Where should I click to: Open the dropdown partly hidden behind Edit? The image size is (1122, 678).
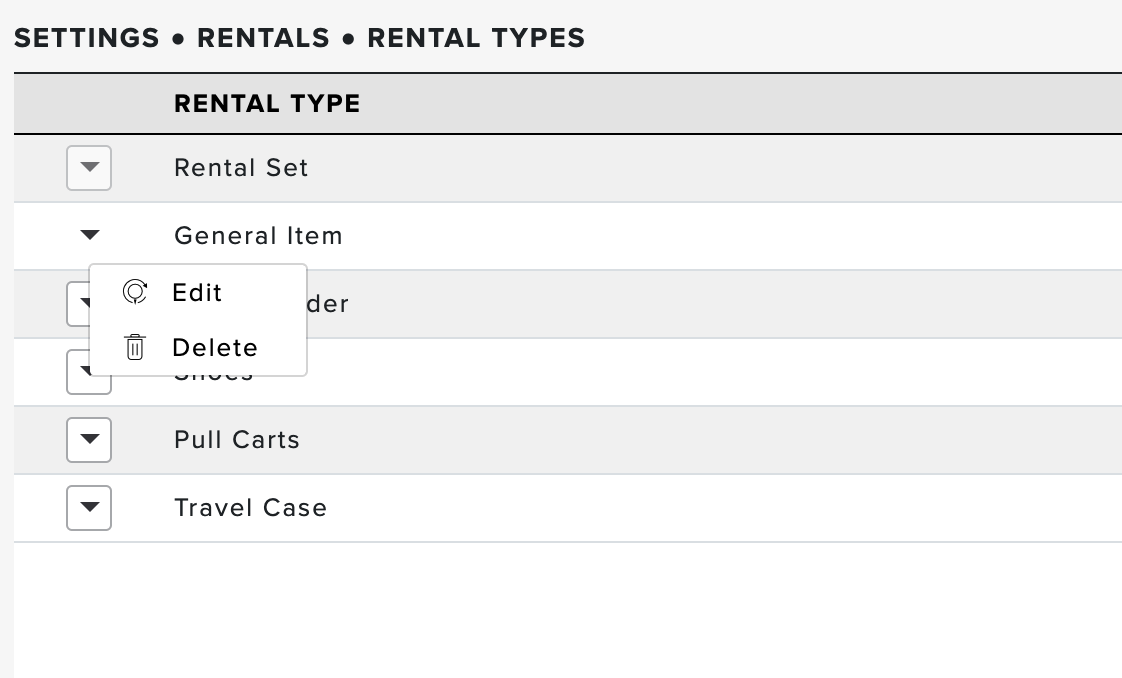click(77, 304)
